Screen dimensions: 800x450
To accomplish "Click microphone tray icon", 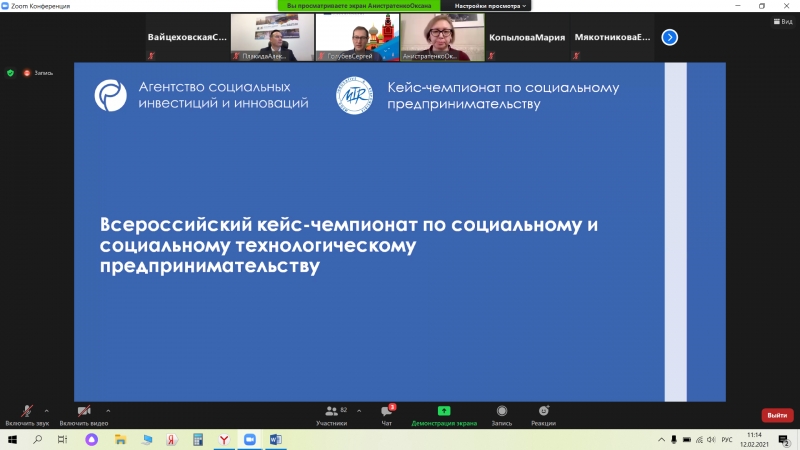I will (x=674, y=439).
